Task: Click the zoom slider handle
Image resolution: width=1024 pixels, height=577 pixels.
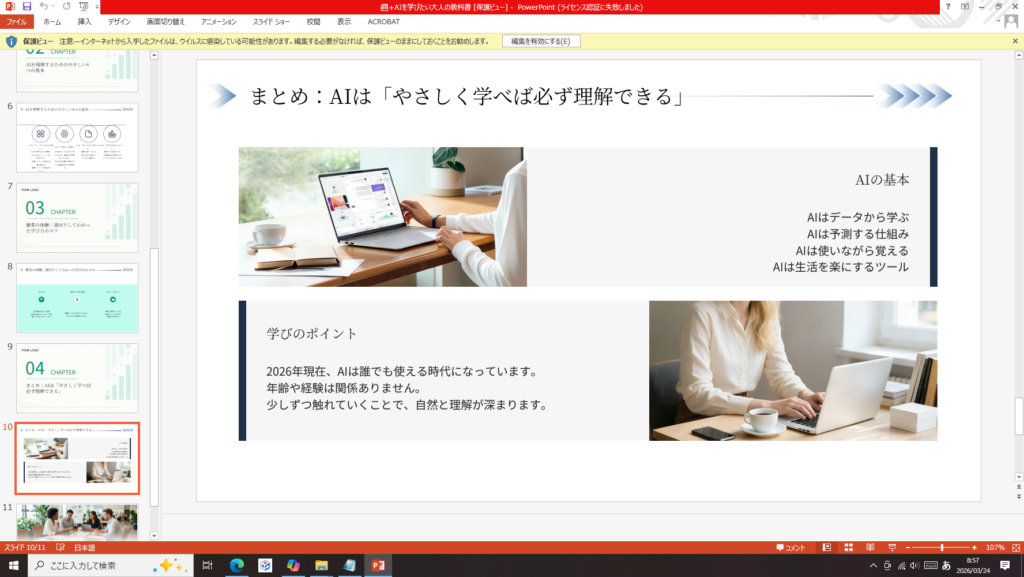Action: [x=941, y=548]
